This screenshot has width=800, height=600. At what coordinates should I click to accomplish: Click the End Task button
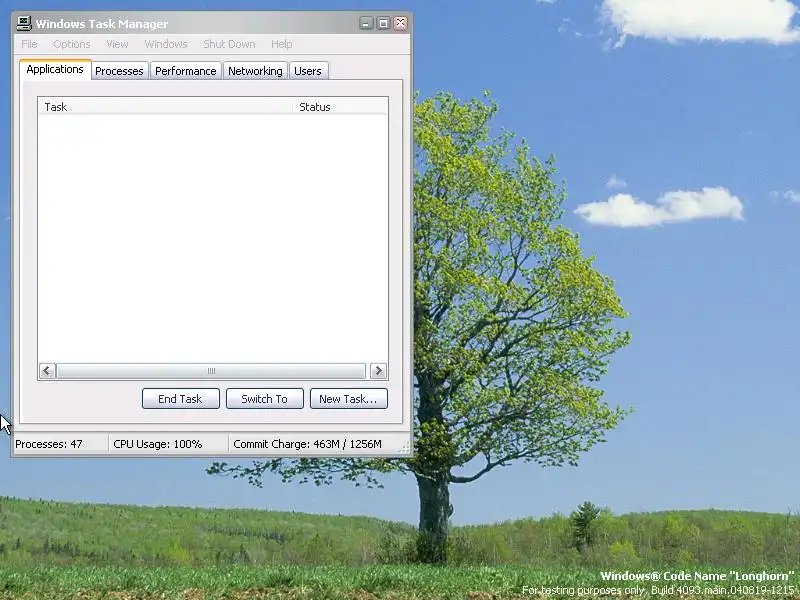(181, 398)
